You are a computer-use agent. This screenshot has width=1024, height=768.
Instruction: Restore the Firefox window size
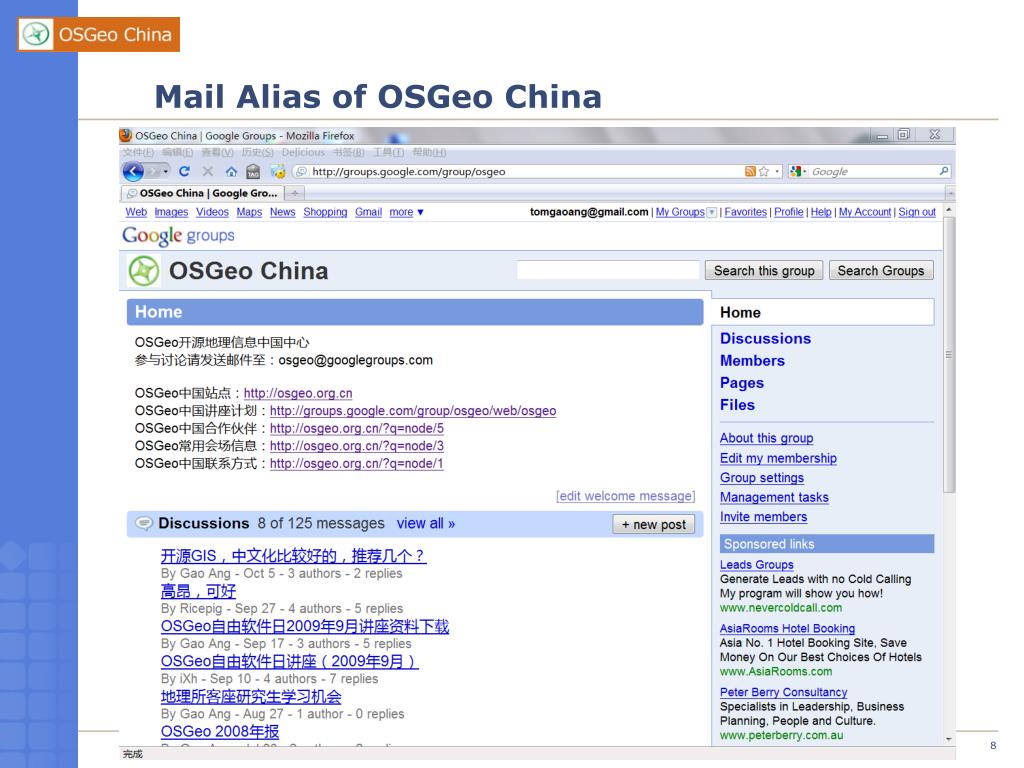[904, 135]
